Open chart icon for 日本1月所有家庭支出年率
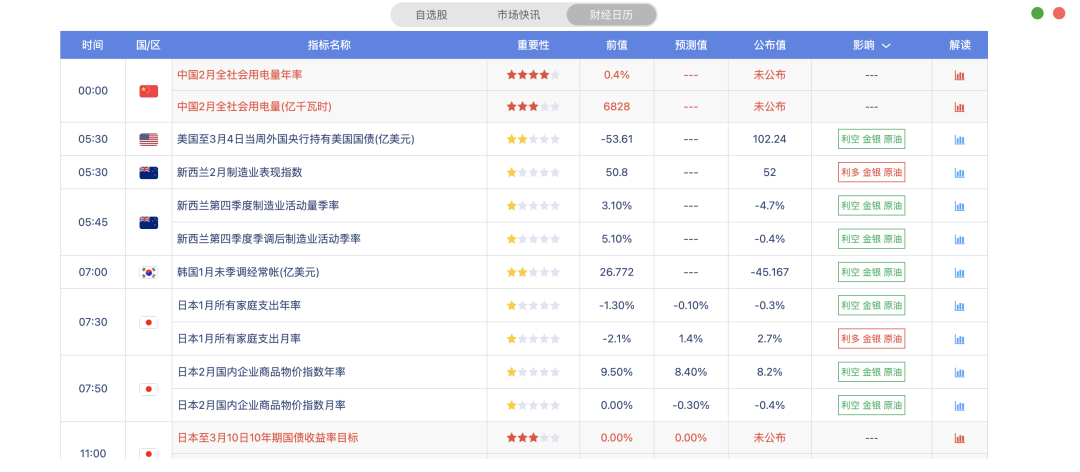This screenshot has width=1080, height=472. click(x=959, y=305)
